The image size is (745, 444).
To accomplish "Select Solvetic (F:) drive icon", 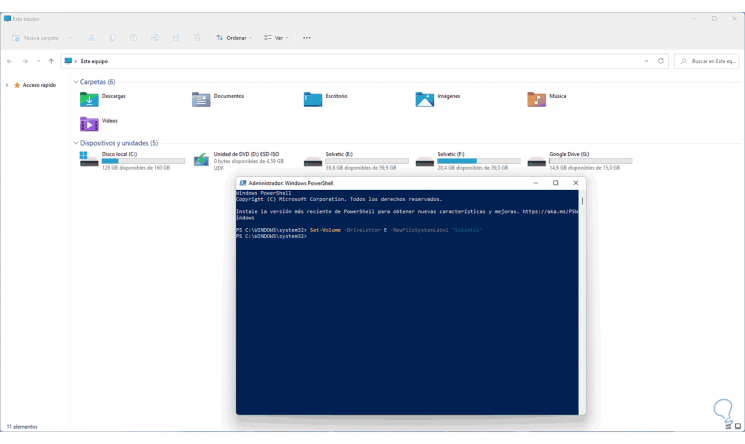I will 425,162.
